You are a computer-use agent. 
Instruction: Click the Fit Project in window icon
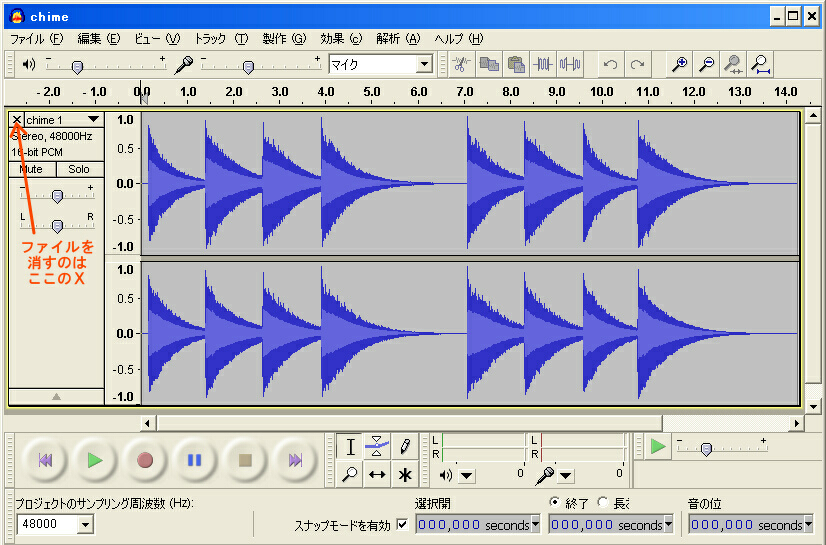click(761, 64)
